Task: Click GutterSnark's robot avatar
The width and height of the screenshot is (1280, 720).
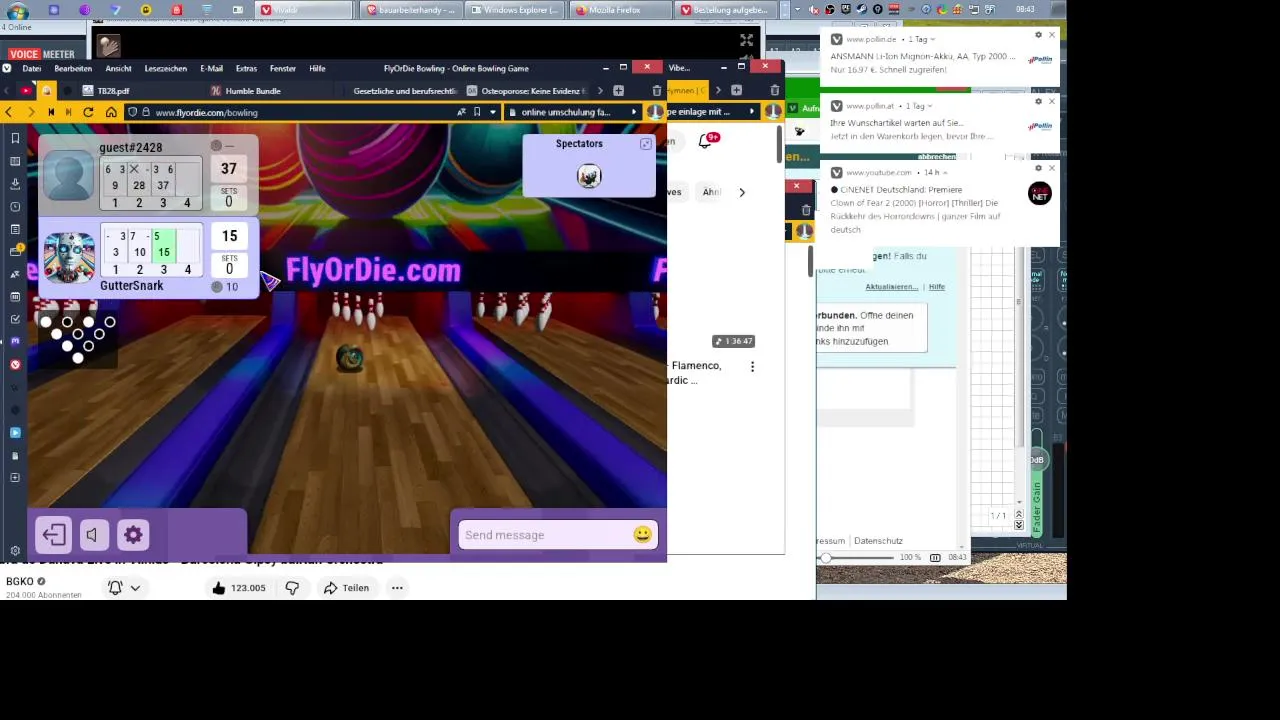Action: (69, 255)
